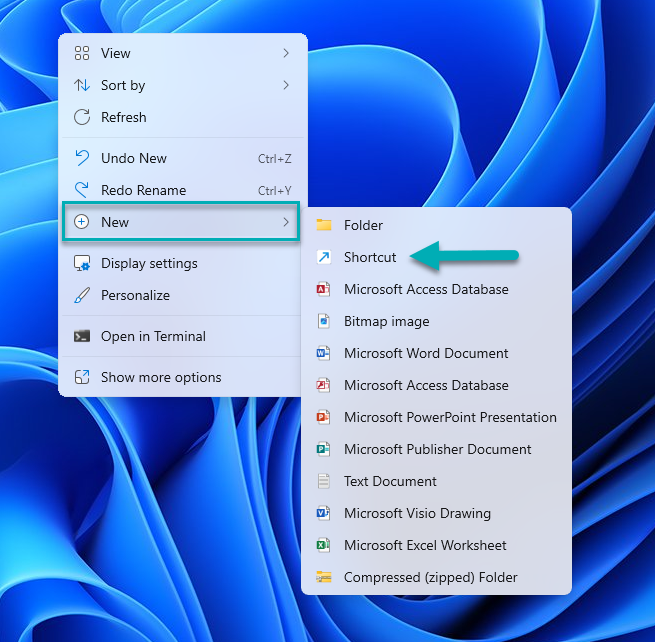Screen dimensions: 655x642
Task: Click the Personalize paintbrush icon
Action: click(x=82, y=295)
